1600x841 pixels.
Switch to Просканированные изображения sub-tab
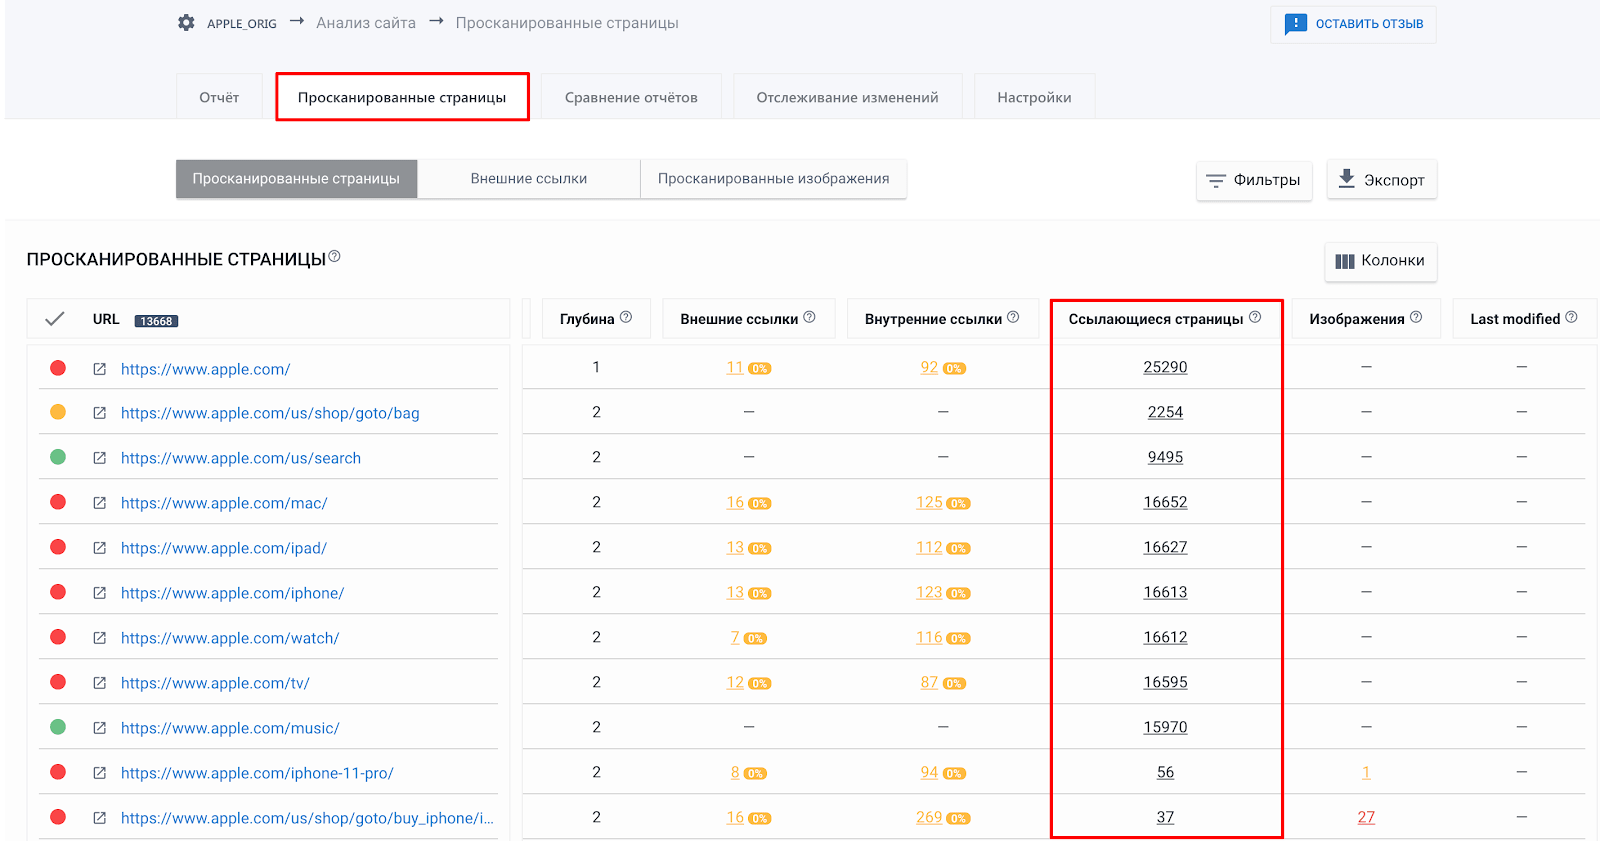point(773,179)
